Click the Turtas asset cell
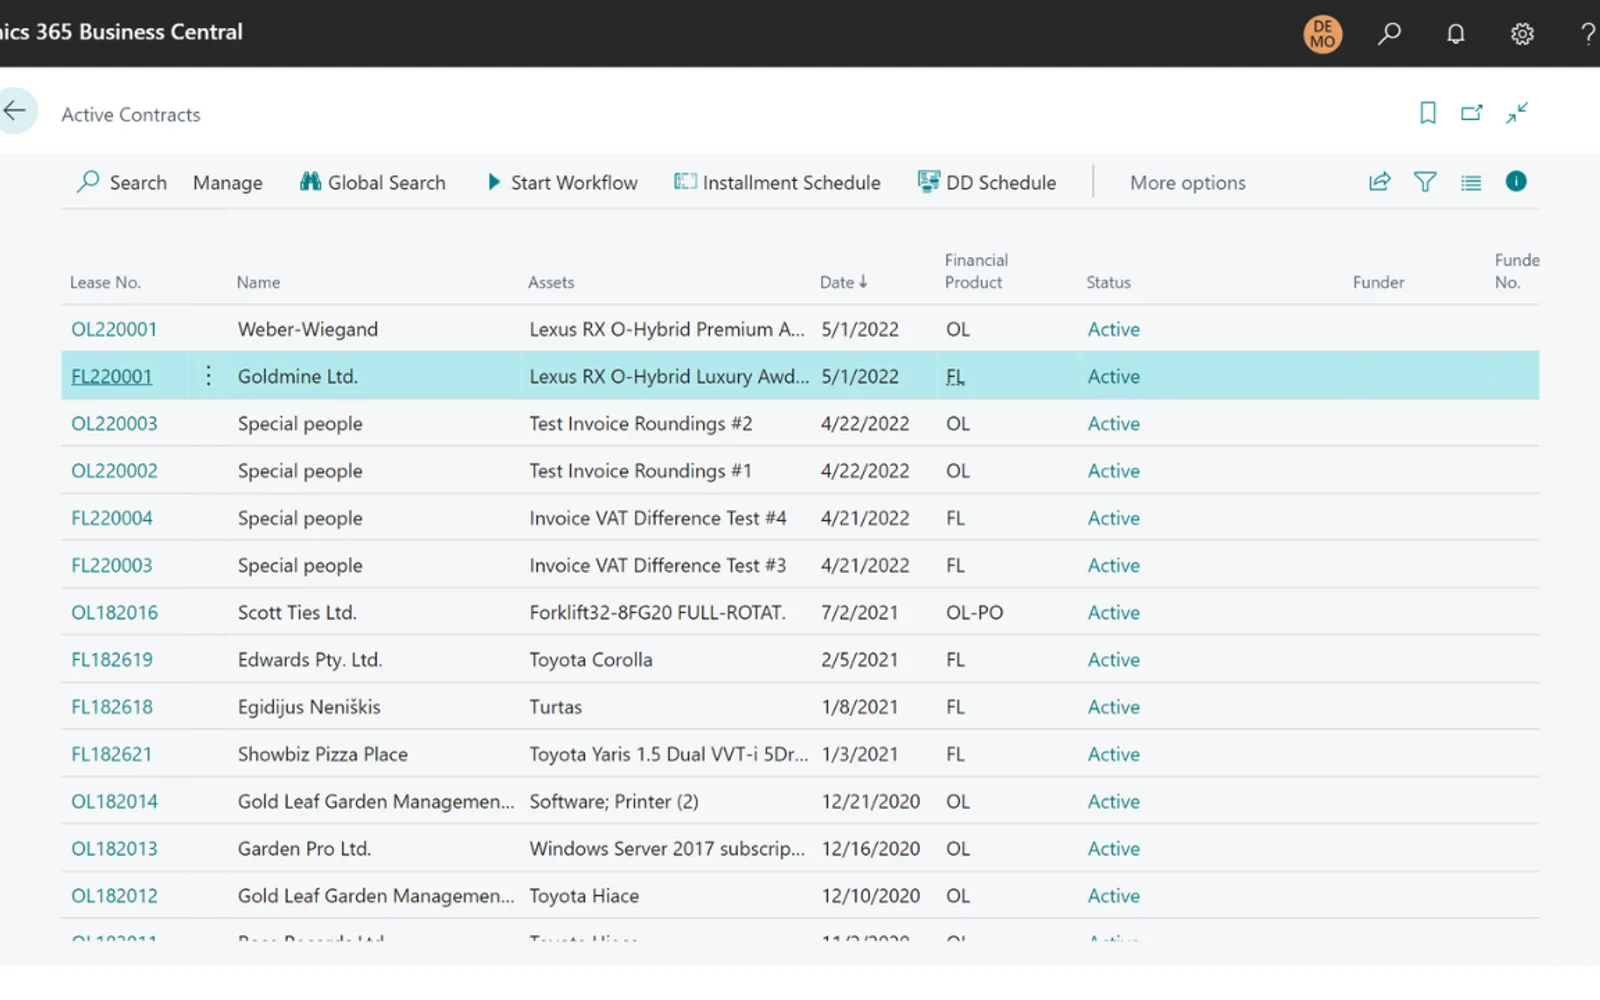 point(555,706)
